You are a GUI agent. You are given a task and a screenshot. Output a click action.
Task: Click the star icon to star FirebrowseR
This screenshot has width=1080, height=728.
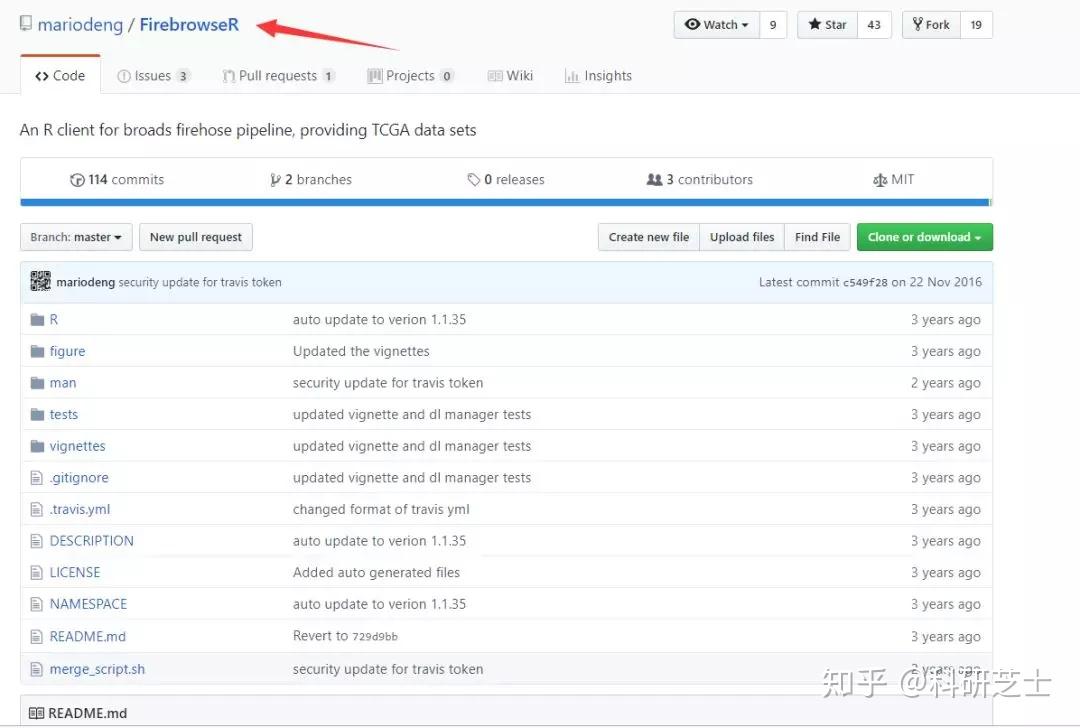click(813, 24)
